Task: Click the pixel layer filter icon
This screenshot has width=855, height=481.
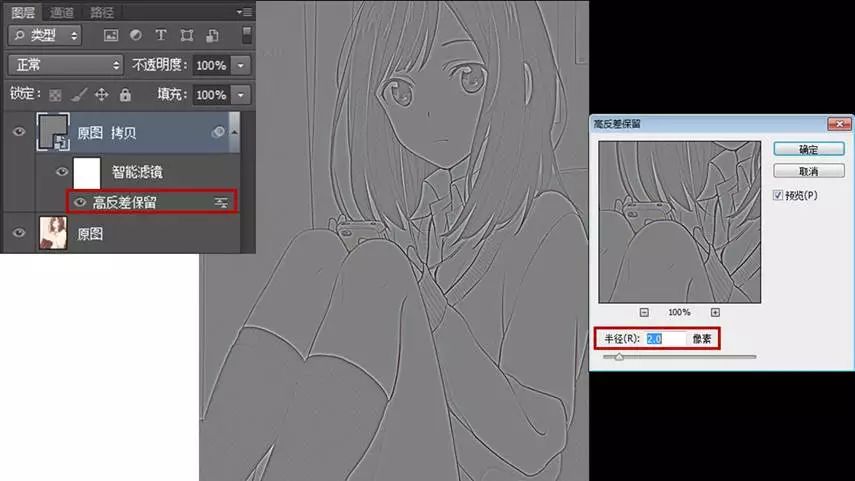Action: 111,36
